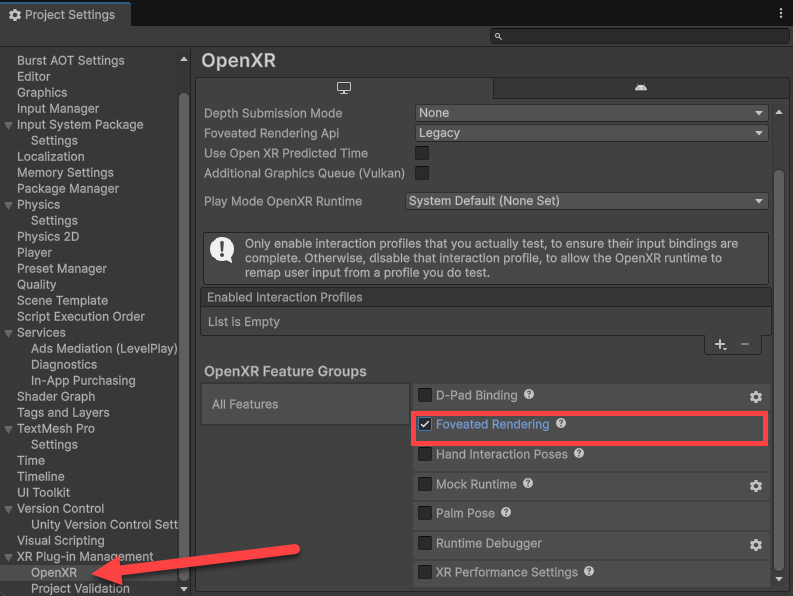This screenshot has width=793, height=596.
Task: Click the Foveated Rendering help icon
Action: click(x=561, y=423)
